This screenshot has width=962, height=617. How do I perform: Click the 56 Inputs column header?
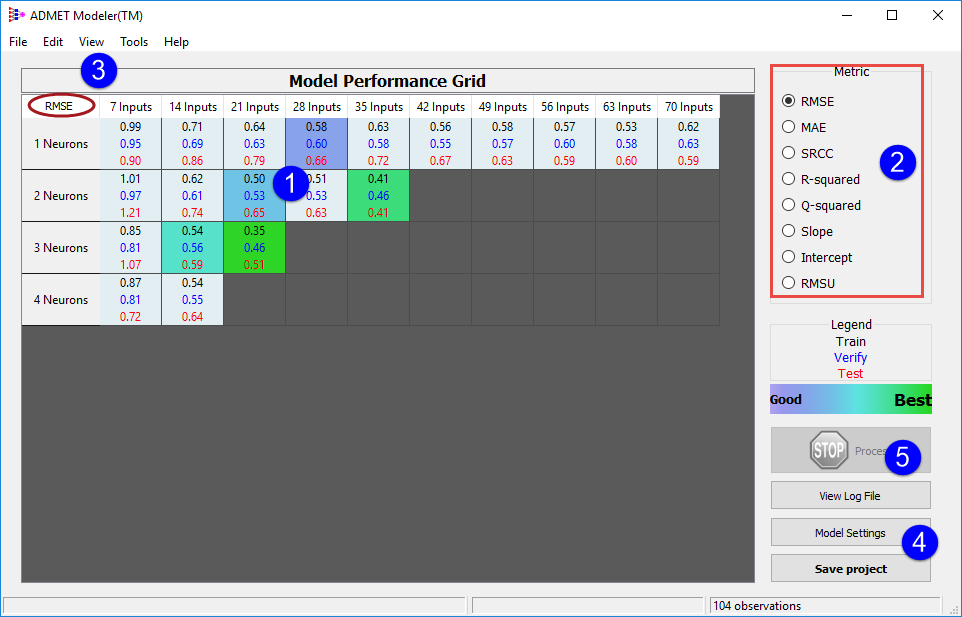564,107
